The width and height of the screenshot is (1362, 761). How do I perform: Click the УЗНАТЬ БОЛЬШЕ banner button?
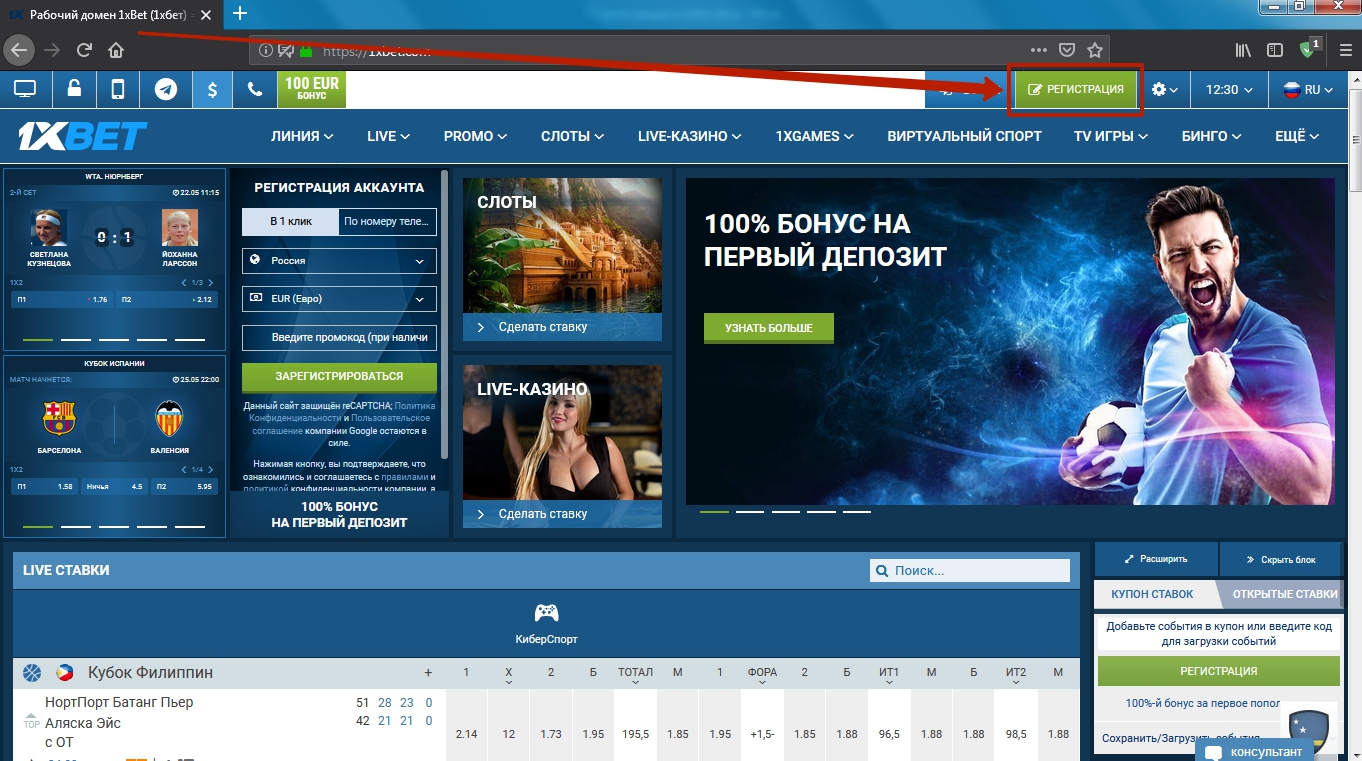[x=768, y=328]
